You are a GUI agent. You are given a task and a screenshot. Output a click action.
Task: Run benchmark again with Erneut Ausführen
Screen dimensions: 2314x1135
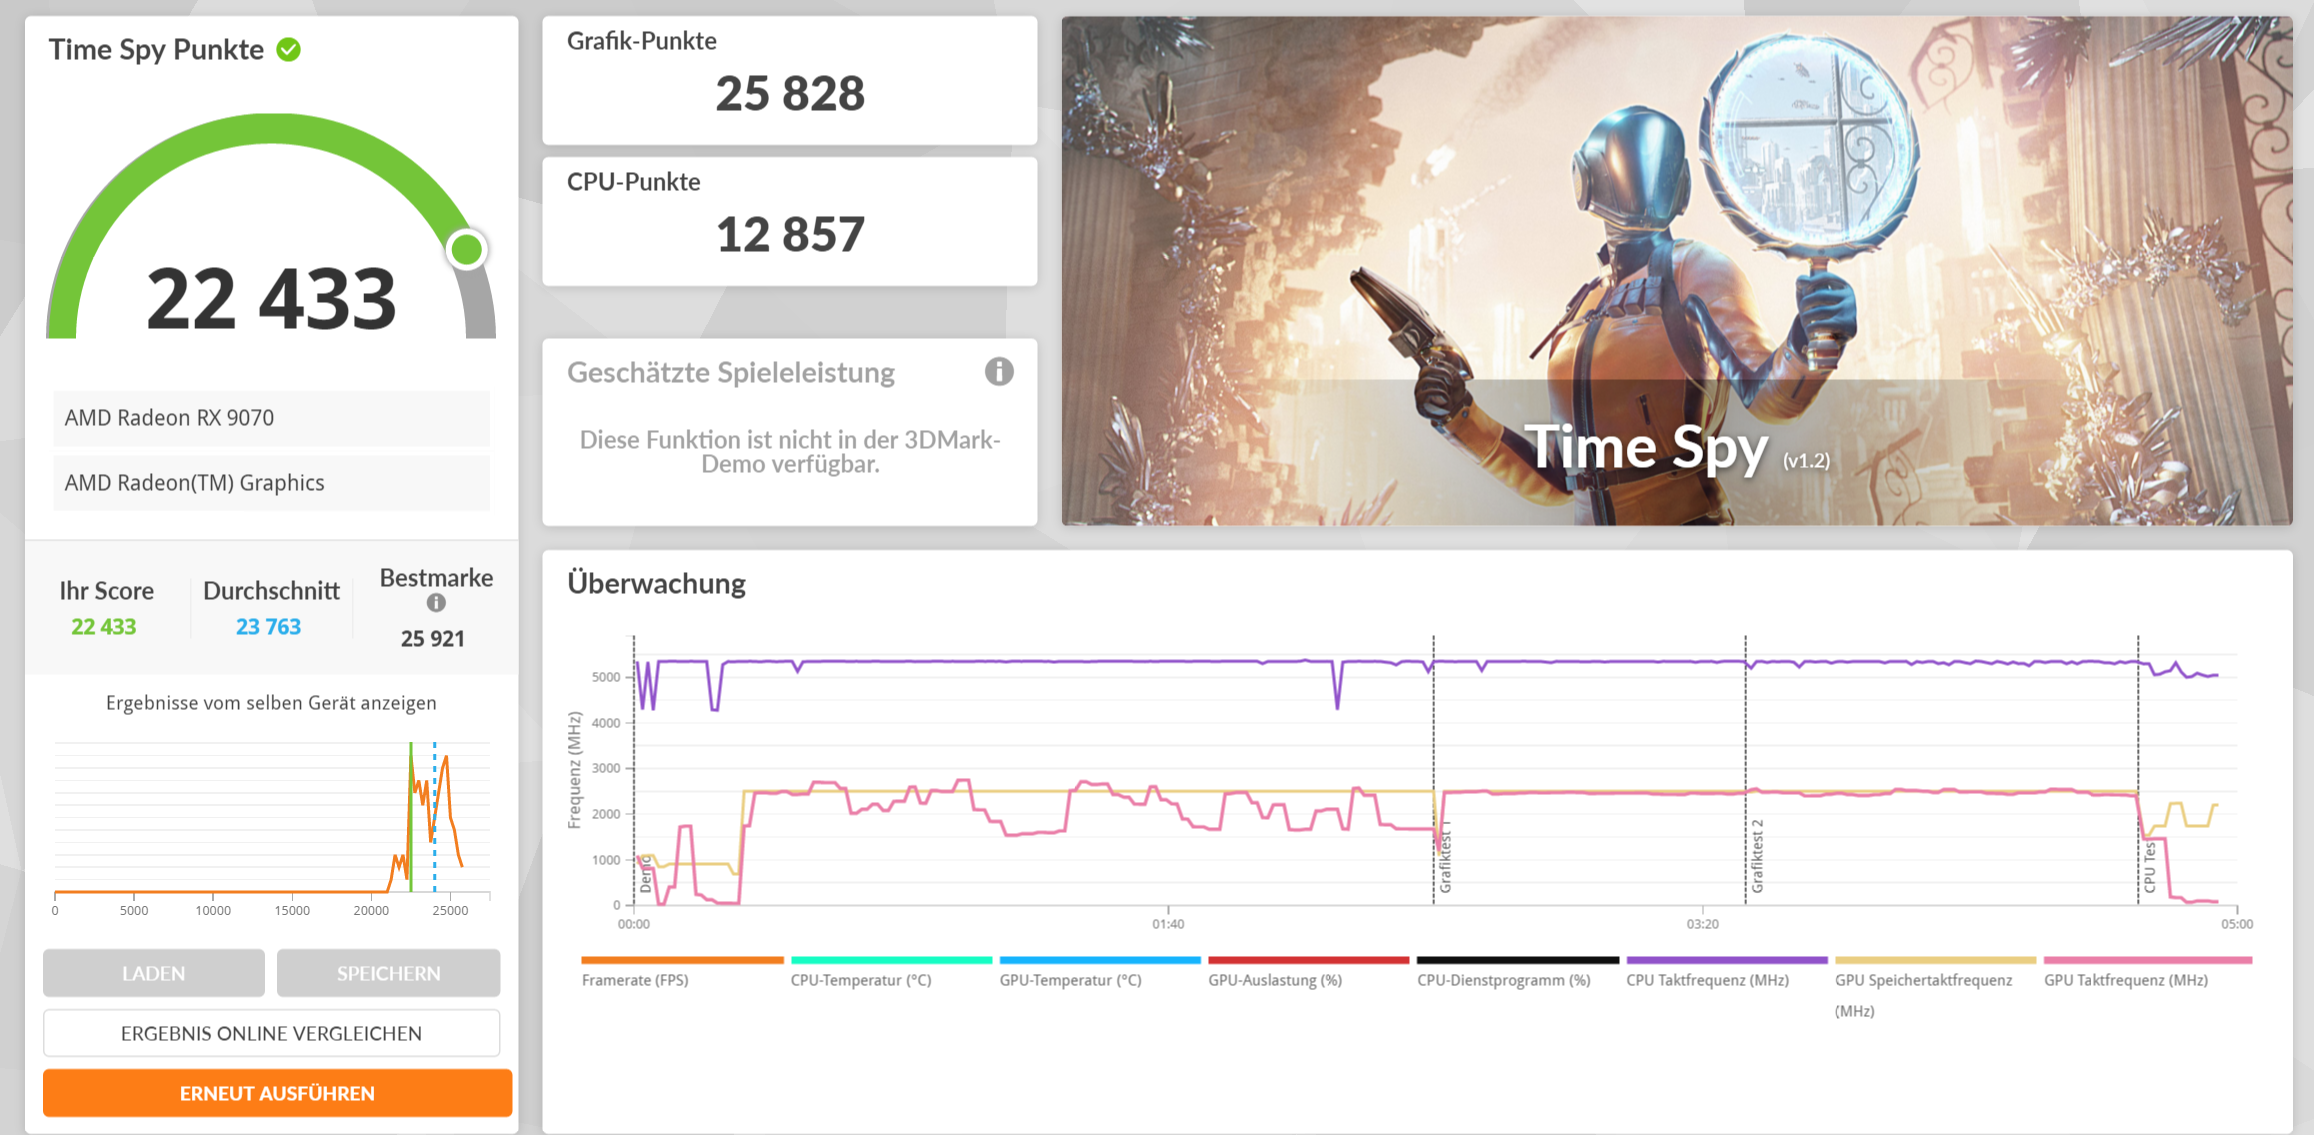tap(277, 1093)
